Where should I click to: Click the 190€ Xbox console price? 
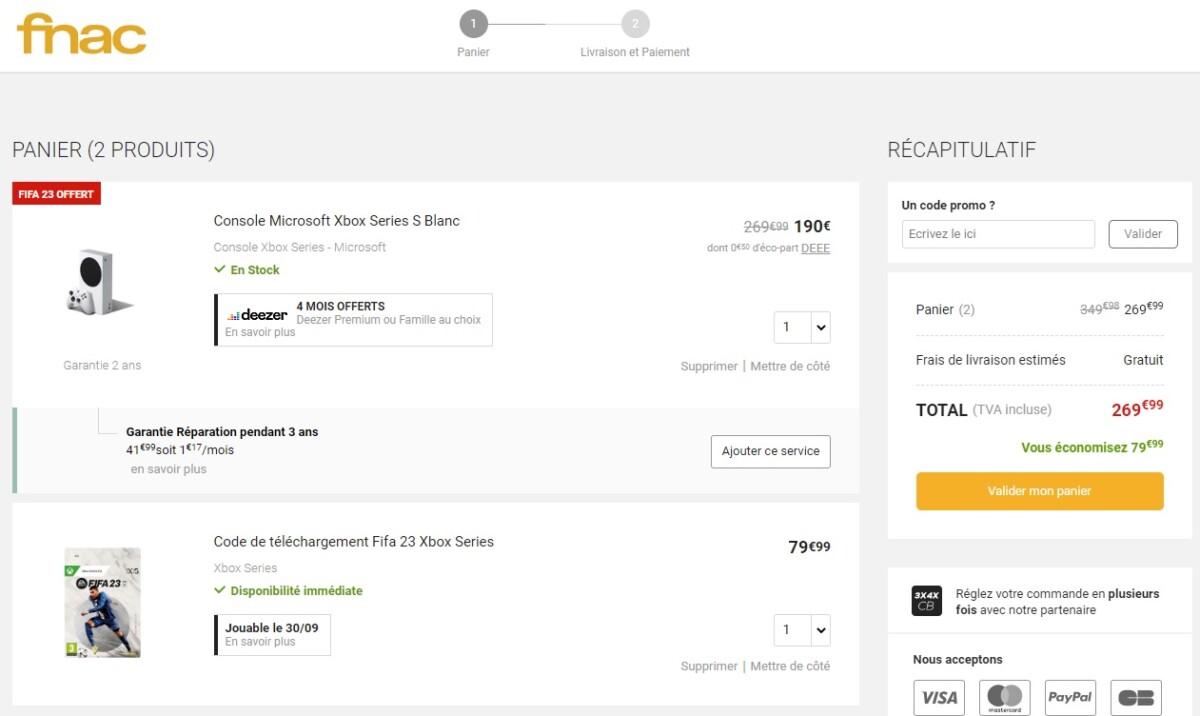812,226
